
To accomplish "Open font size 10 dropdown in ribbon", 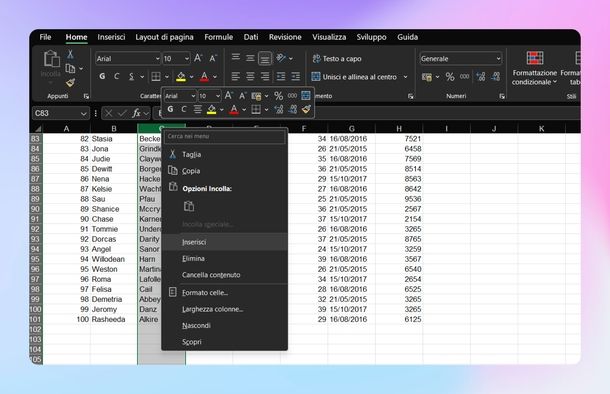I will pos(187,59).
